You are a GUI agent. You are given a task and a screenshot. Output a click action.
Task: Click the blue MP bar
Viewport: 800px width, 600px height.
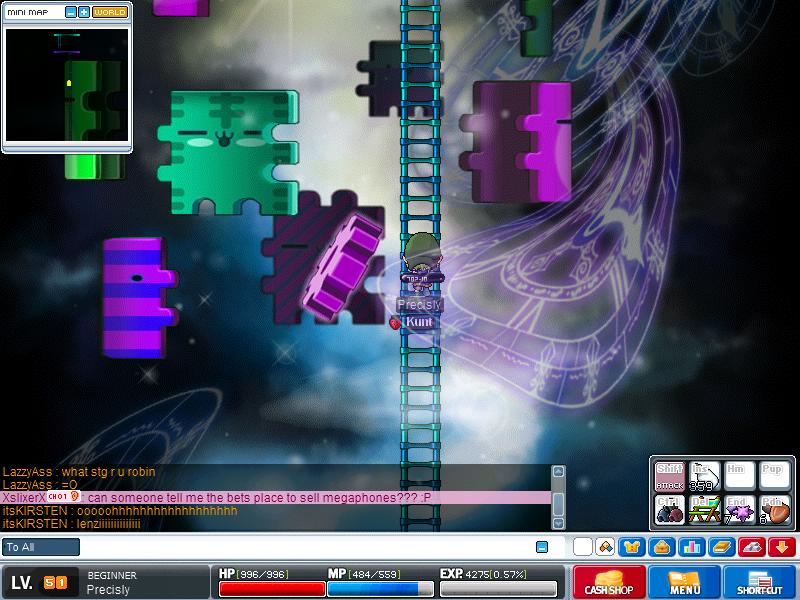point(380,589)
